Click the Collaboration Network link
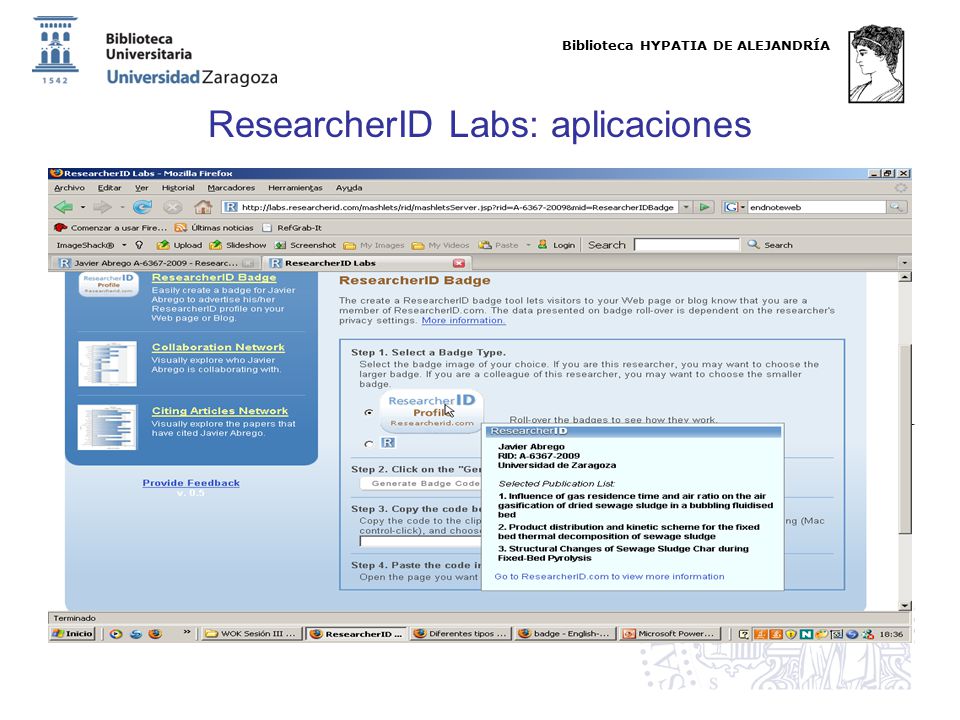Image resolution: width=960 pixels, height=720 pixels. (x=219, y=347)
